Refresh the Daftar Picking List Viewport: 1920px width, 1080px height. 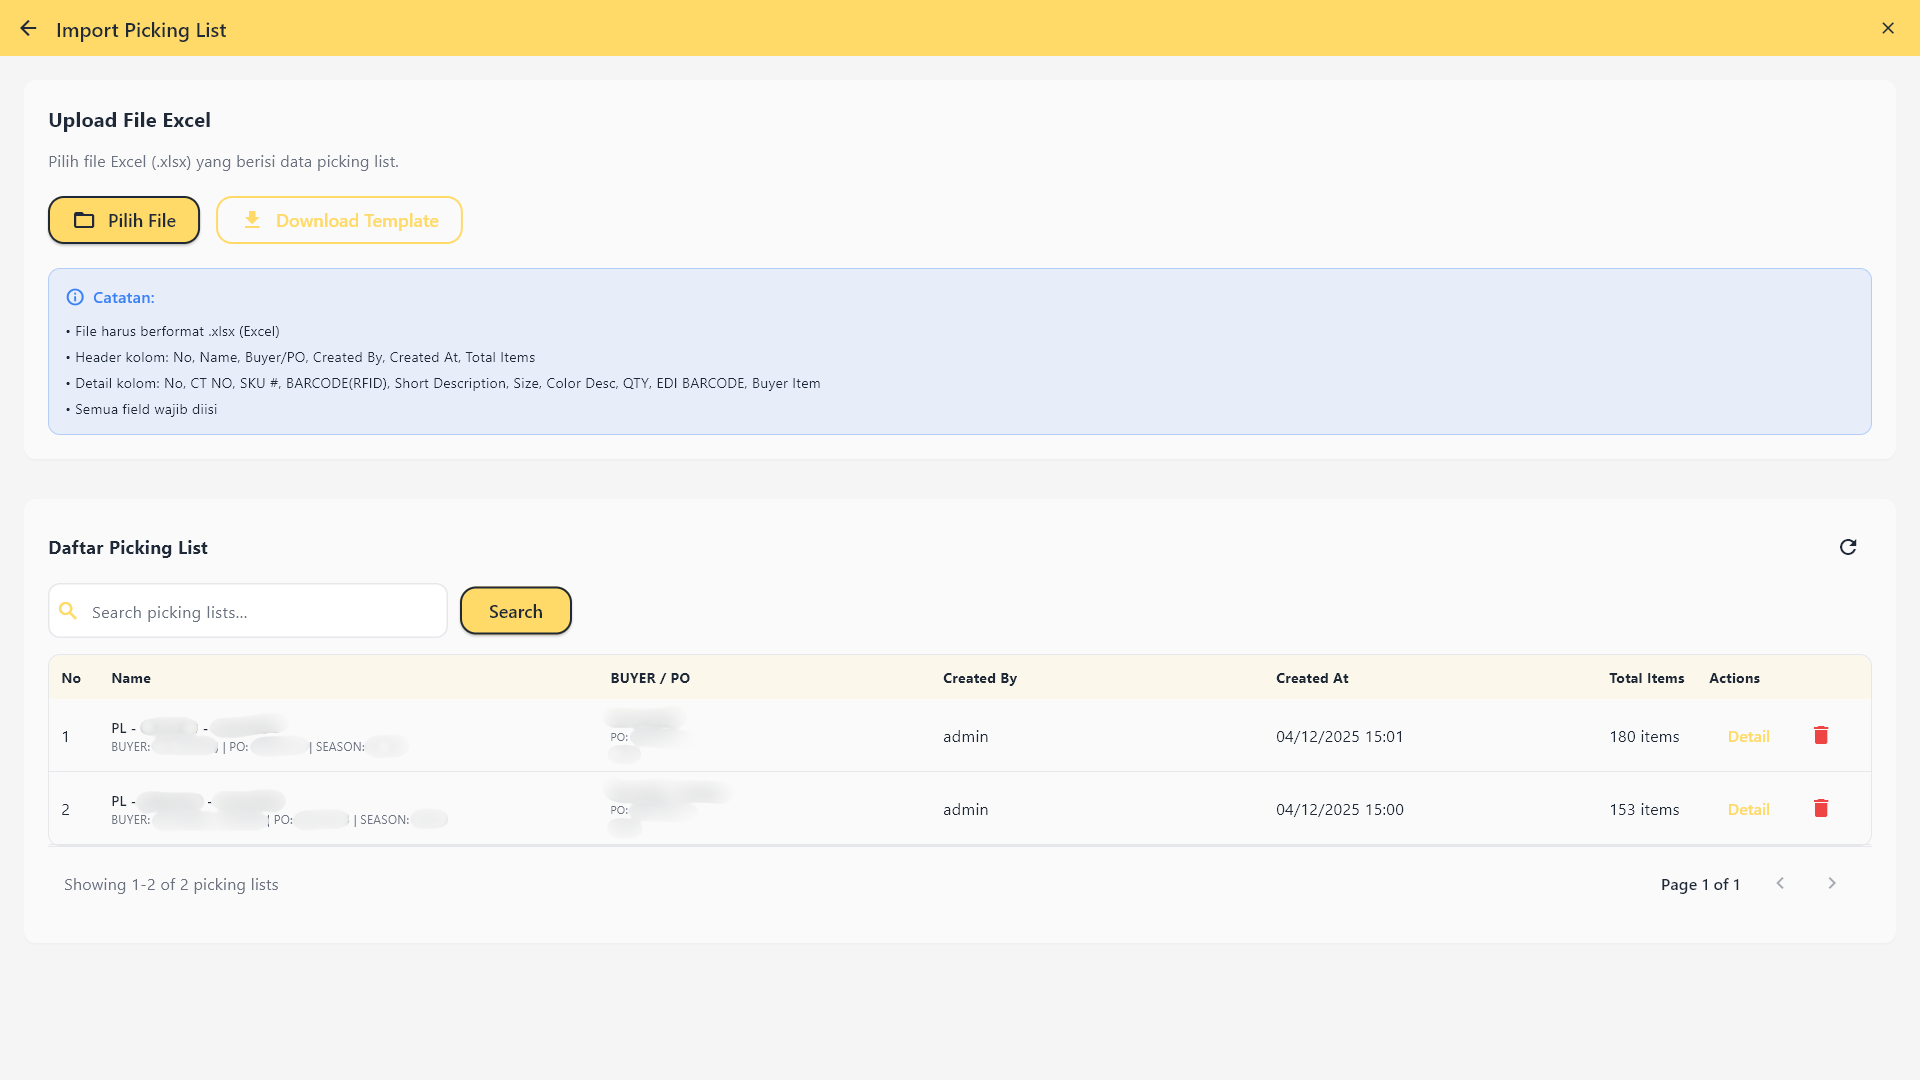point(1849,547)
